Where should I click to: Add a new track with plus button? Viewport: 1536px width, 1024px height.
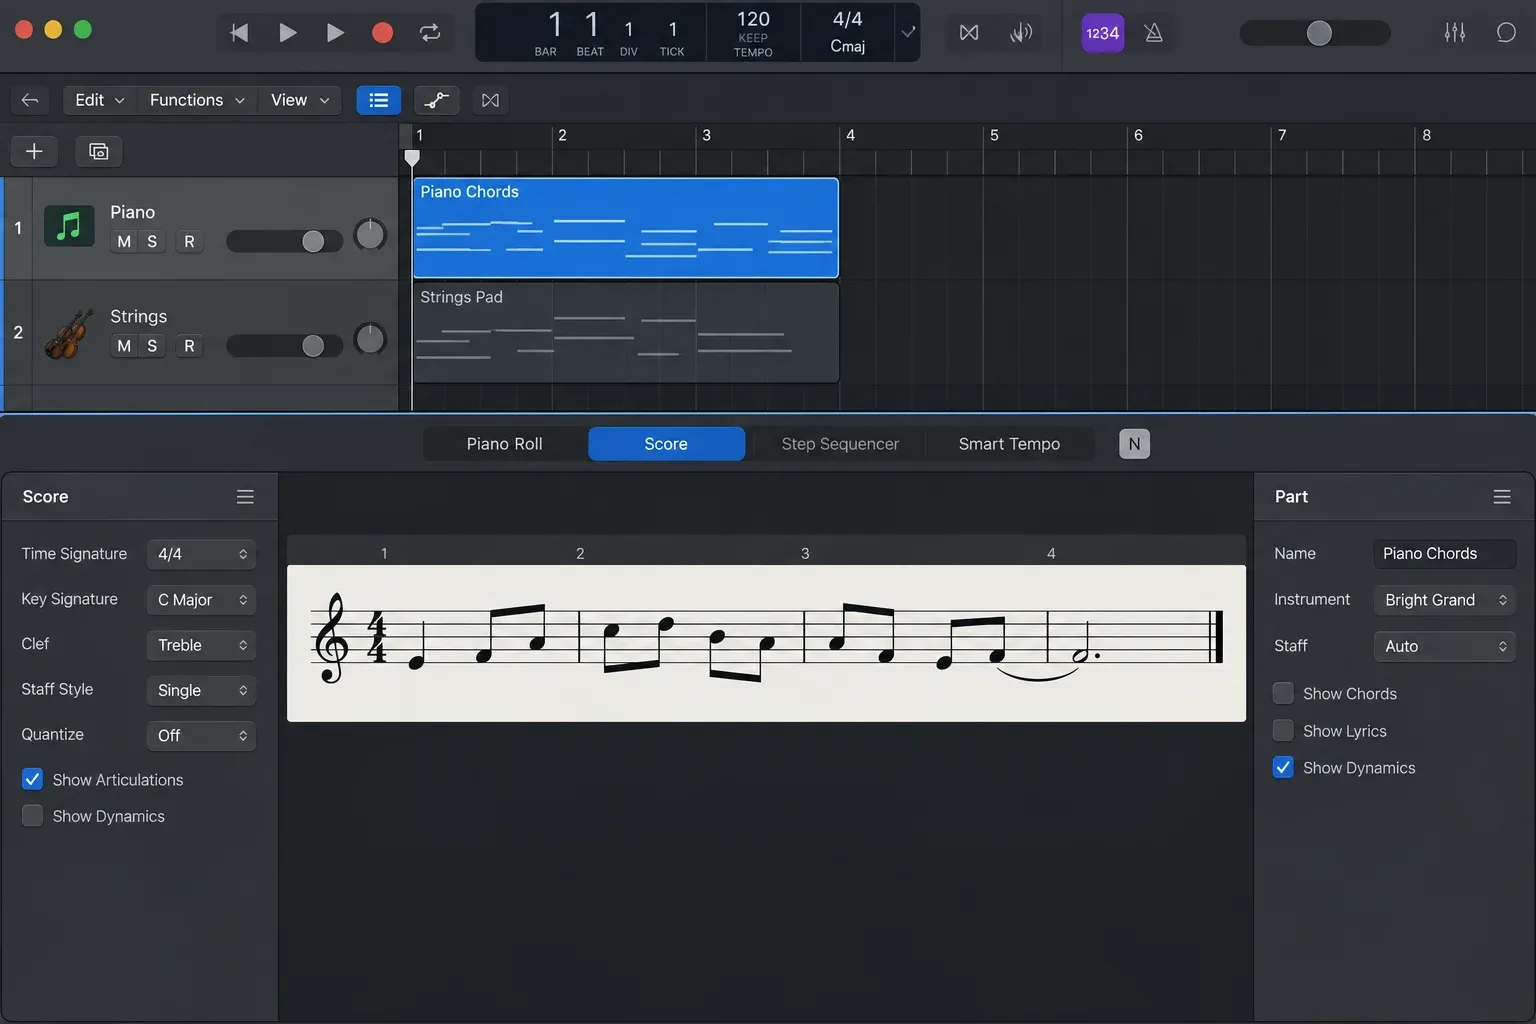click(34, 151)
